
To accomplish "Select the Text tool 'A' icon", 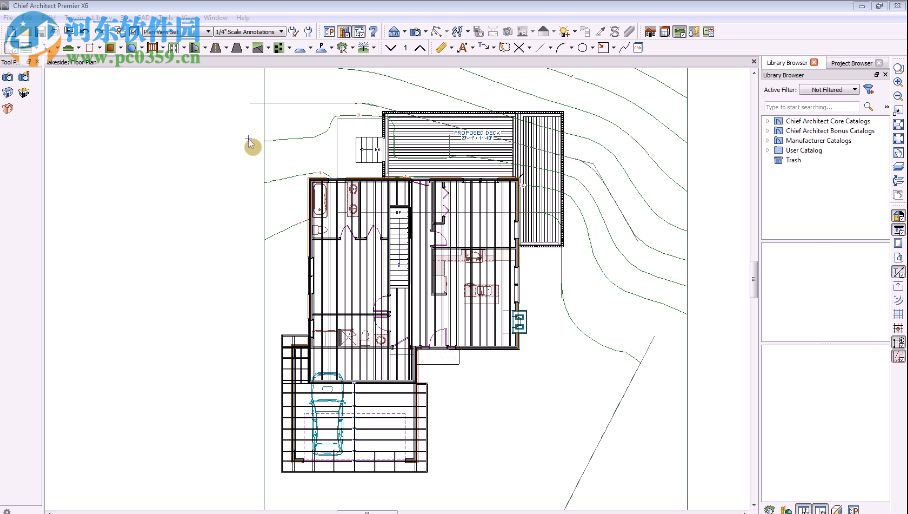I will coord(462,48).
